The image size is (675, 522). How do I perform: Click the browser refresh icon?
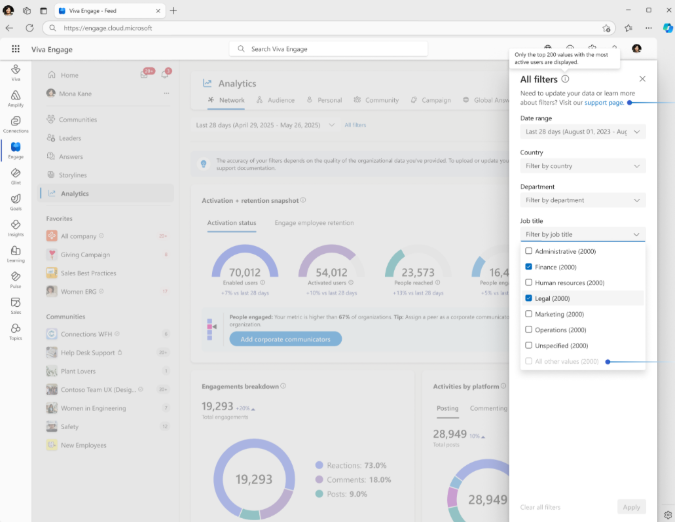(x=29, y=28)
